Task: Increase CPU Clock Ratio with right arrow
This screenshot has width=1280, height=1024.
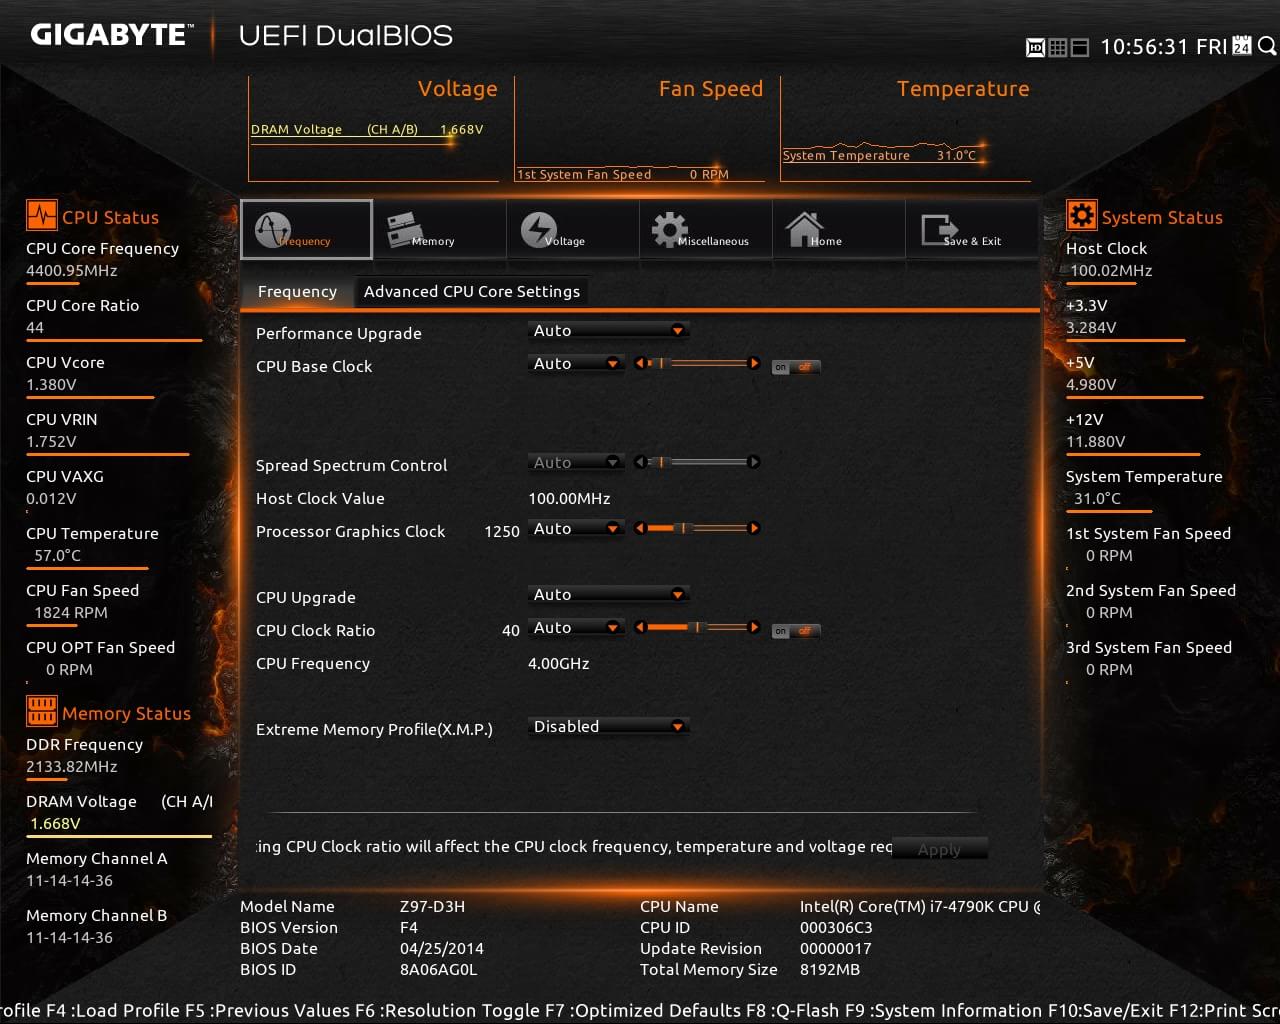Action: [x=754, y=627]
